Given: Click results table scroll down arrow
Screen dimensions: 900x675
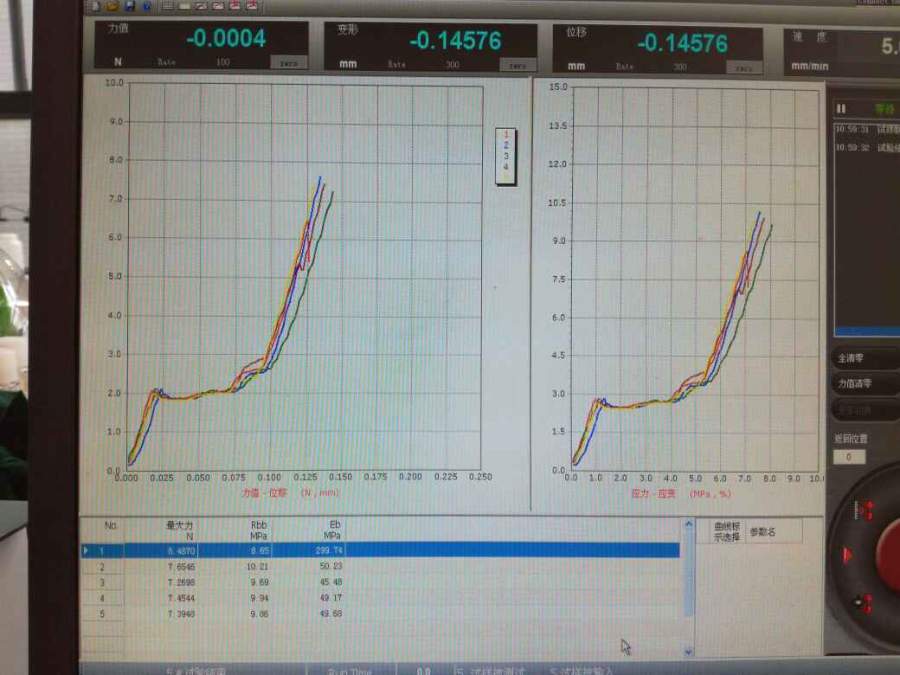Looking at the screenshot, I should [x=689, y=651].
